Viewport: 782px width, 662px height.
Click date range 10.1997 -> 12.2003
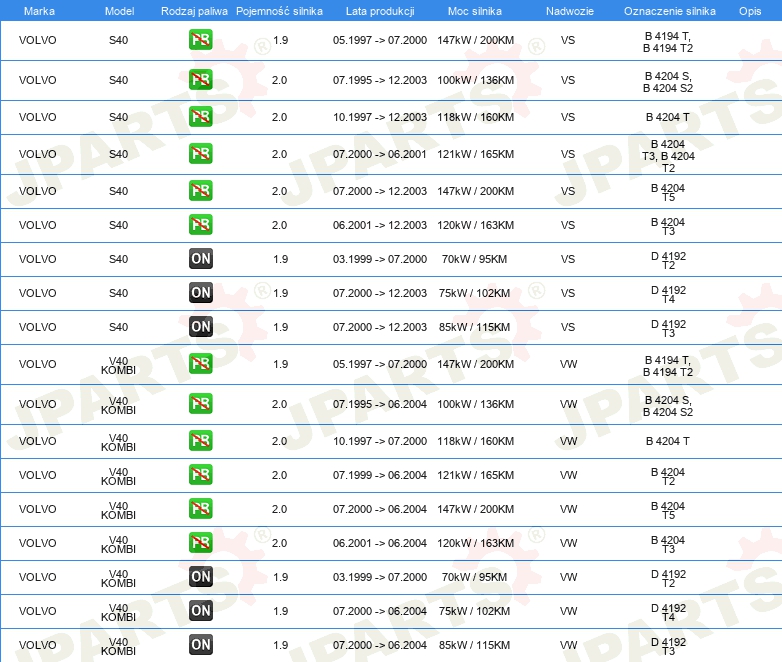coord(380,117)
